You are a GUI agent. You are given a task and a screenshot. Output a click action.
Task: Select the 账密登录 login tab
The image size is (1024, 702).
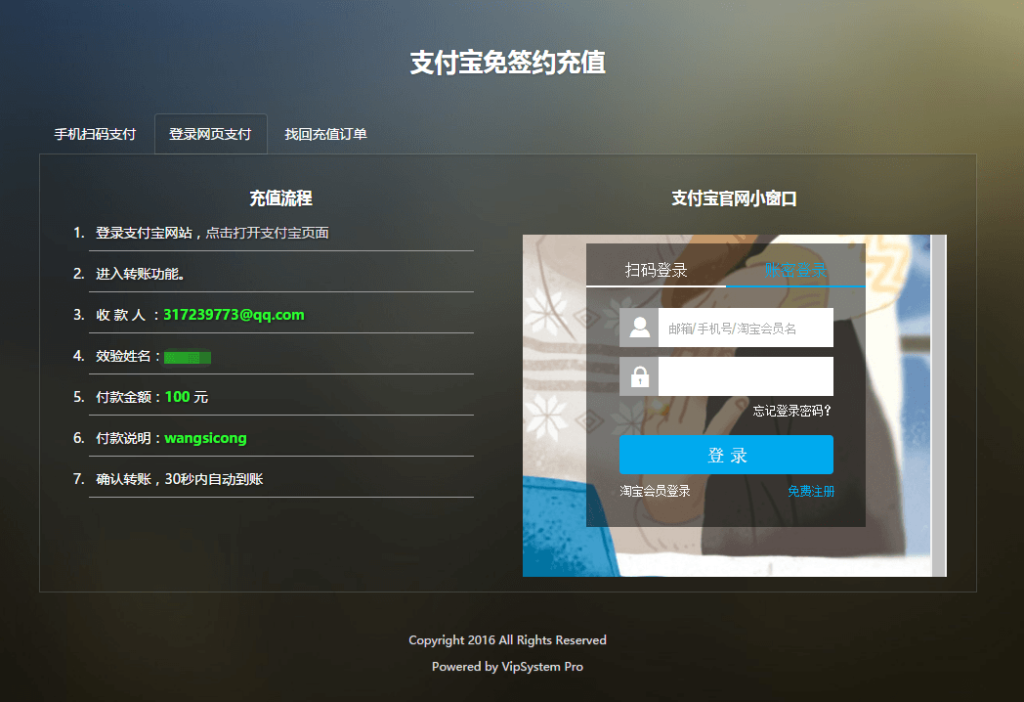pyautogui.click(x=795, y=270)
